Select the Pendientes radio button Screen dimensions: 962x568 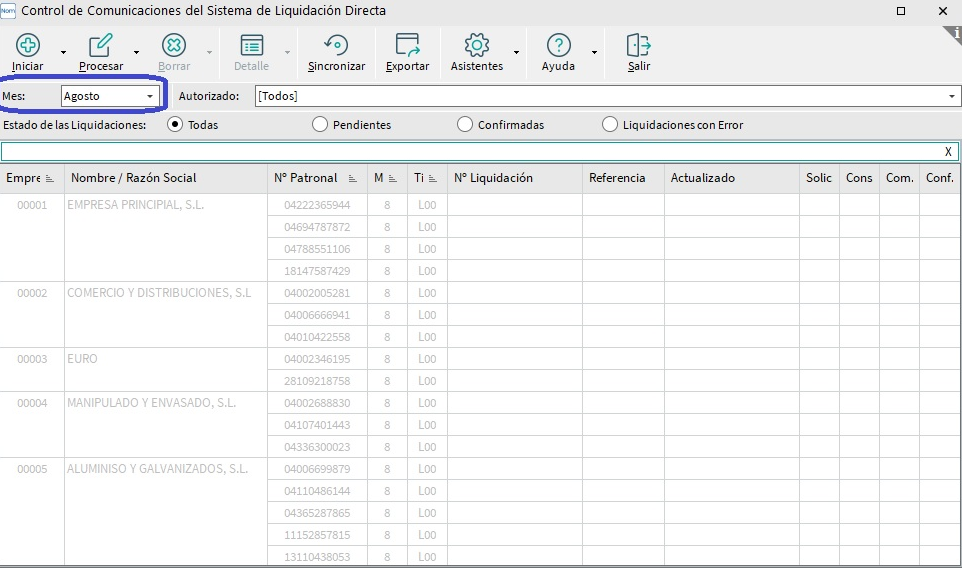pyautogui.click(x=320, y=125)
